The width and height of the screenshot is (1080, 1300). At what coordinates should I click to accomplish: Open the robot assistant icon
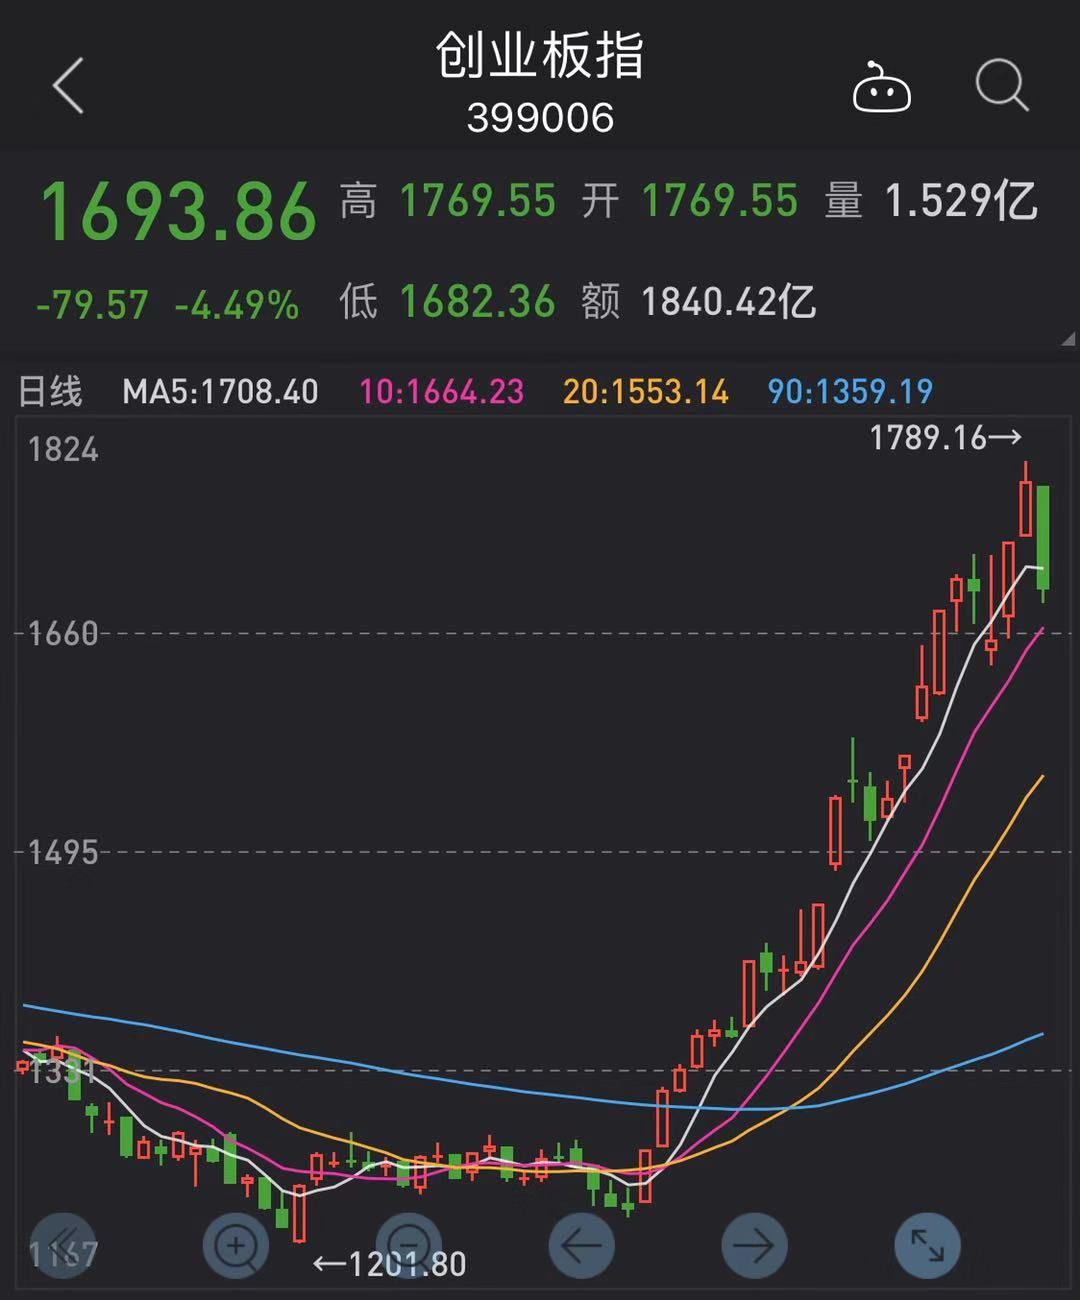881,87
